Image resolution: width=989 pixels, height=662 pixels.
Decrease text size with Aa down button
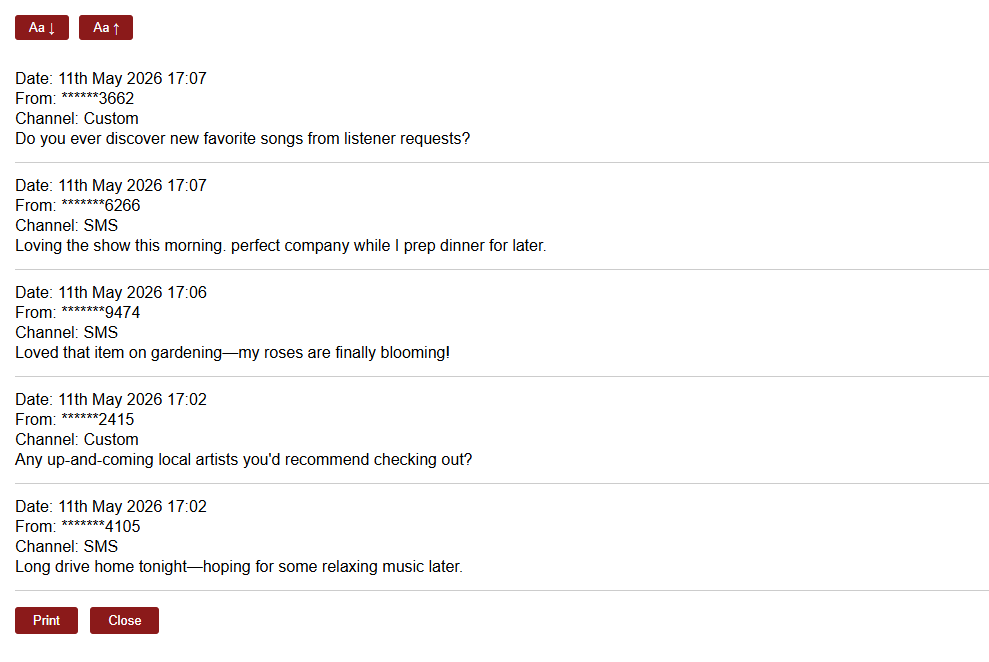42,28
